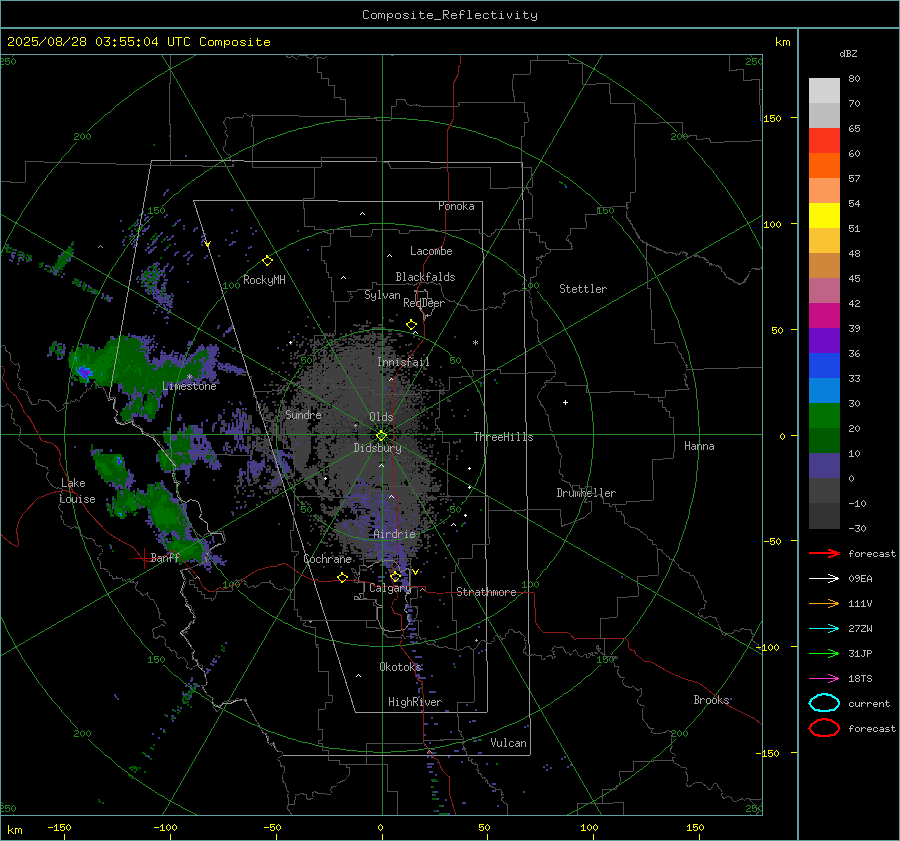
Task: Click the yellow radar site marker at Didsbury
Action: (381, 436)
